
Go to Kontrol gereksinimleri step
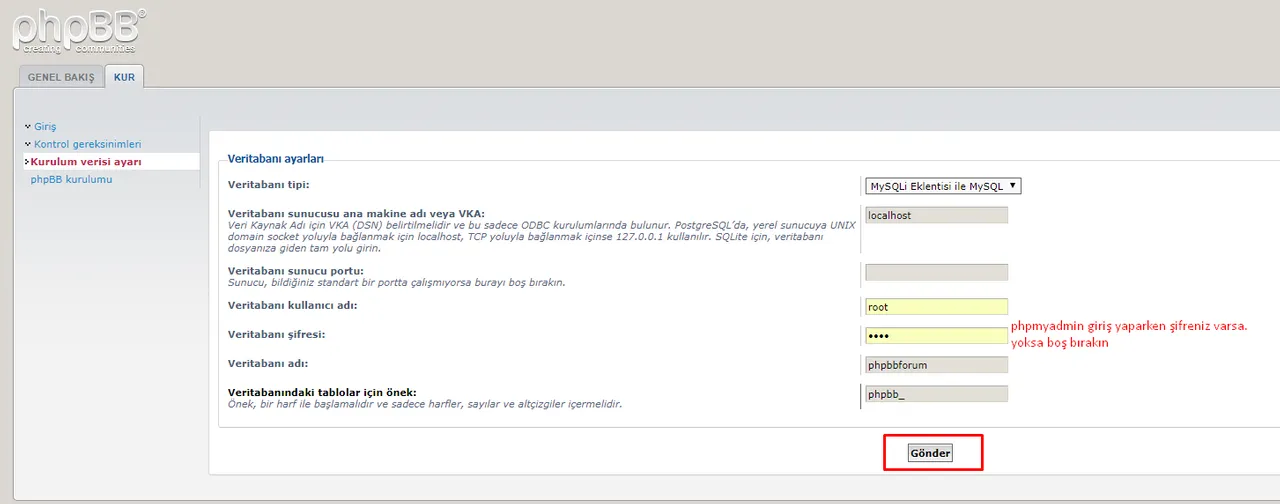[x=87, y=144]
